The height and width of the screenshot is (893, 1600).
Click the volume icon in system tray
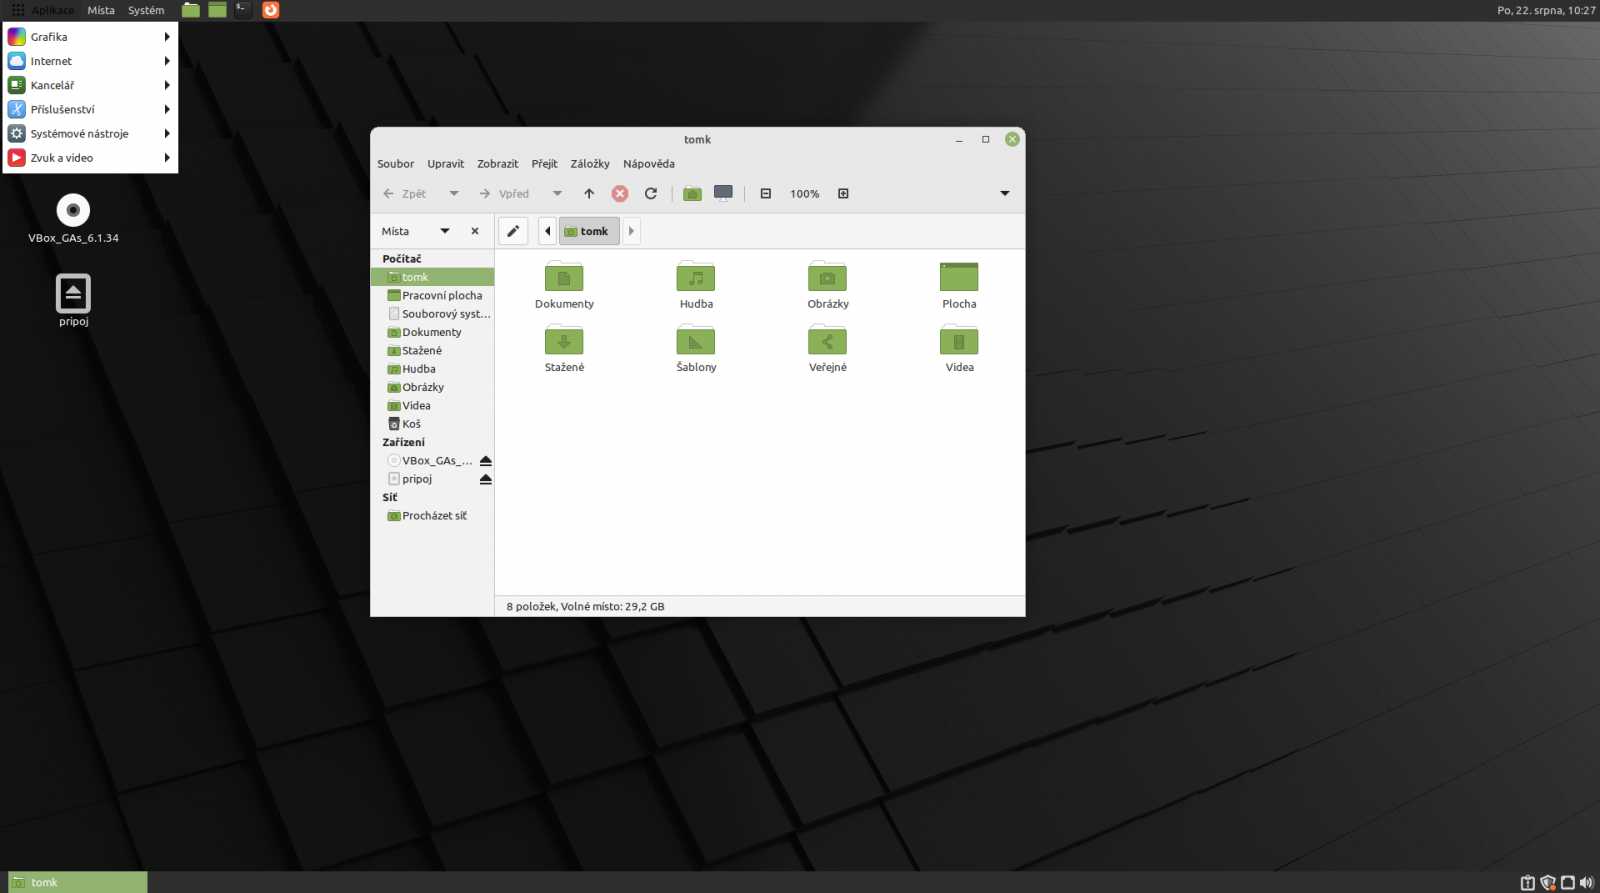[1586, 883]
